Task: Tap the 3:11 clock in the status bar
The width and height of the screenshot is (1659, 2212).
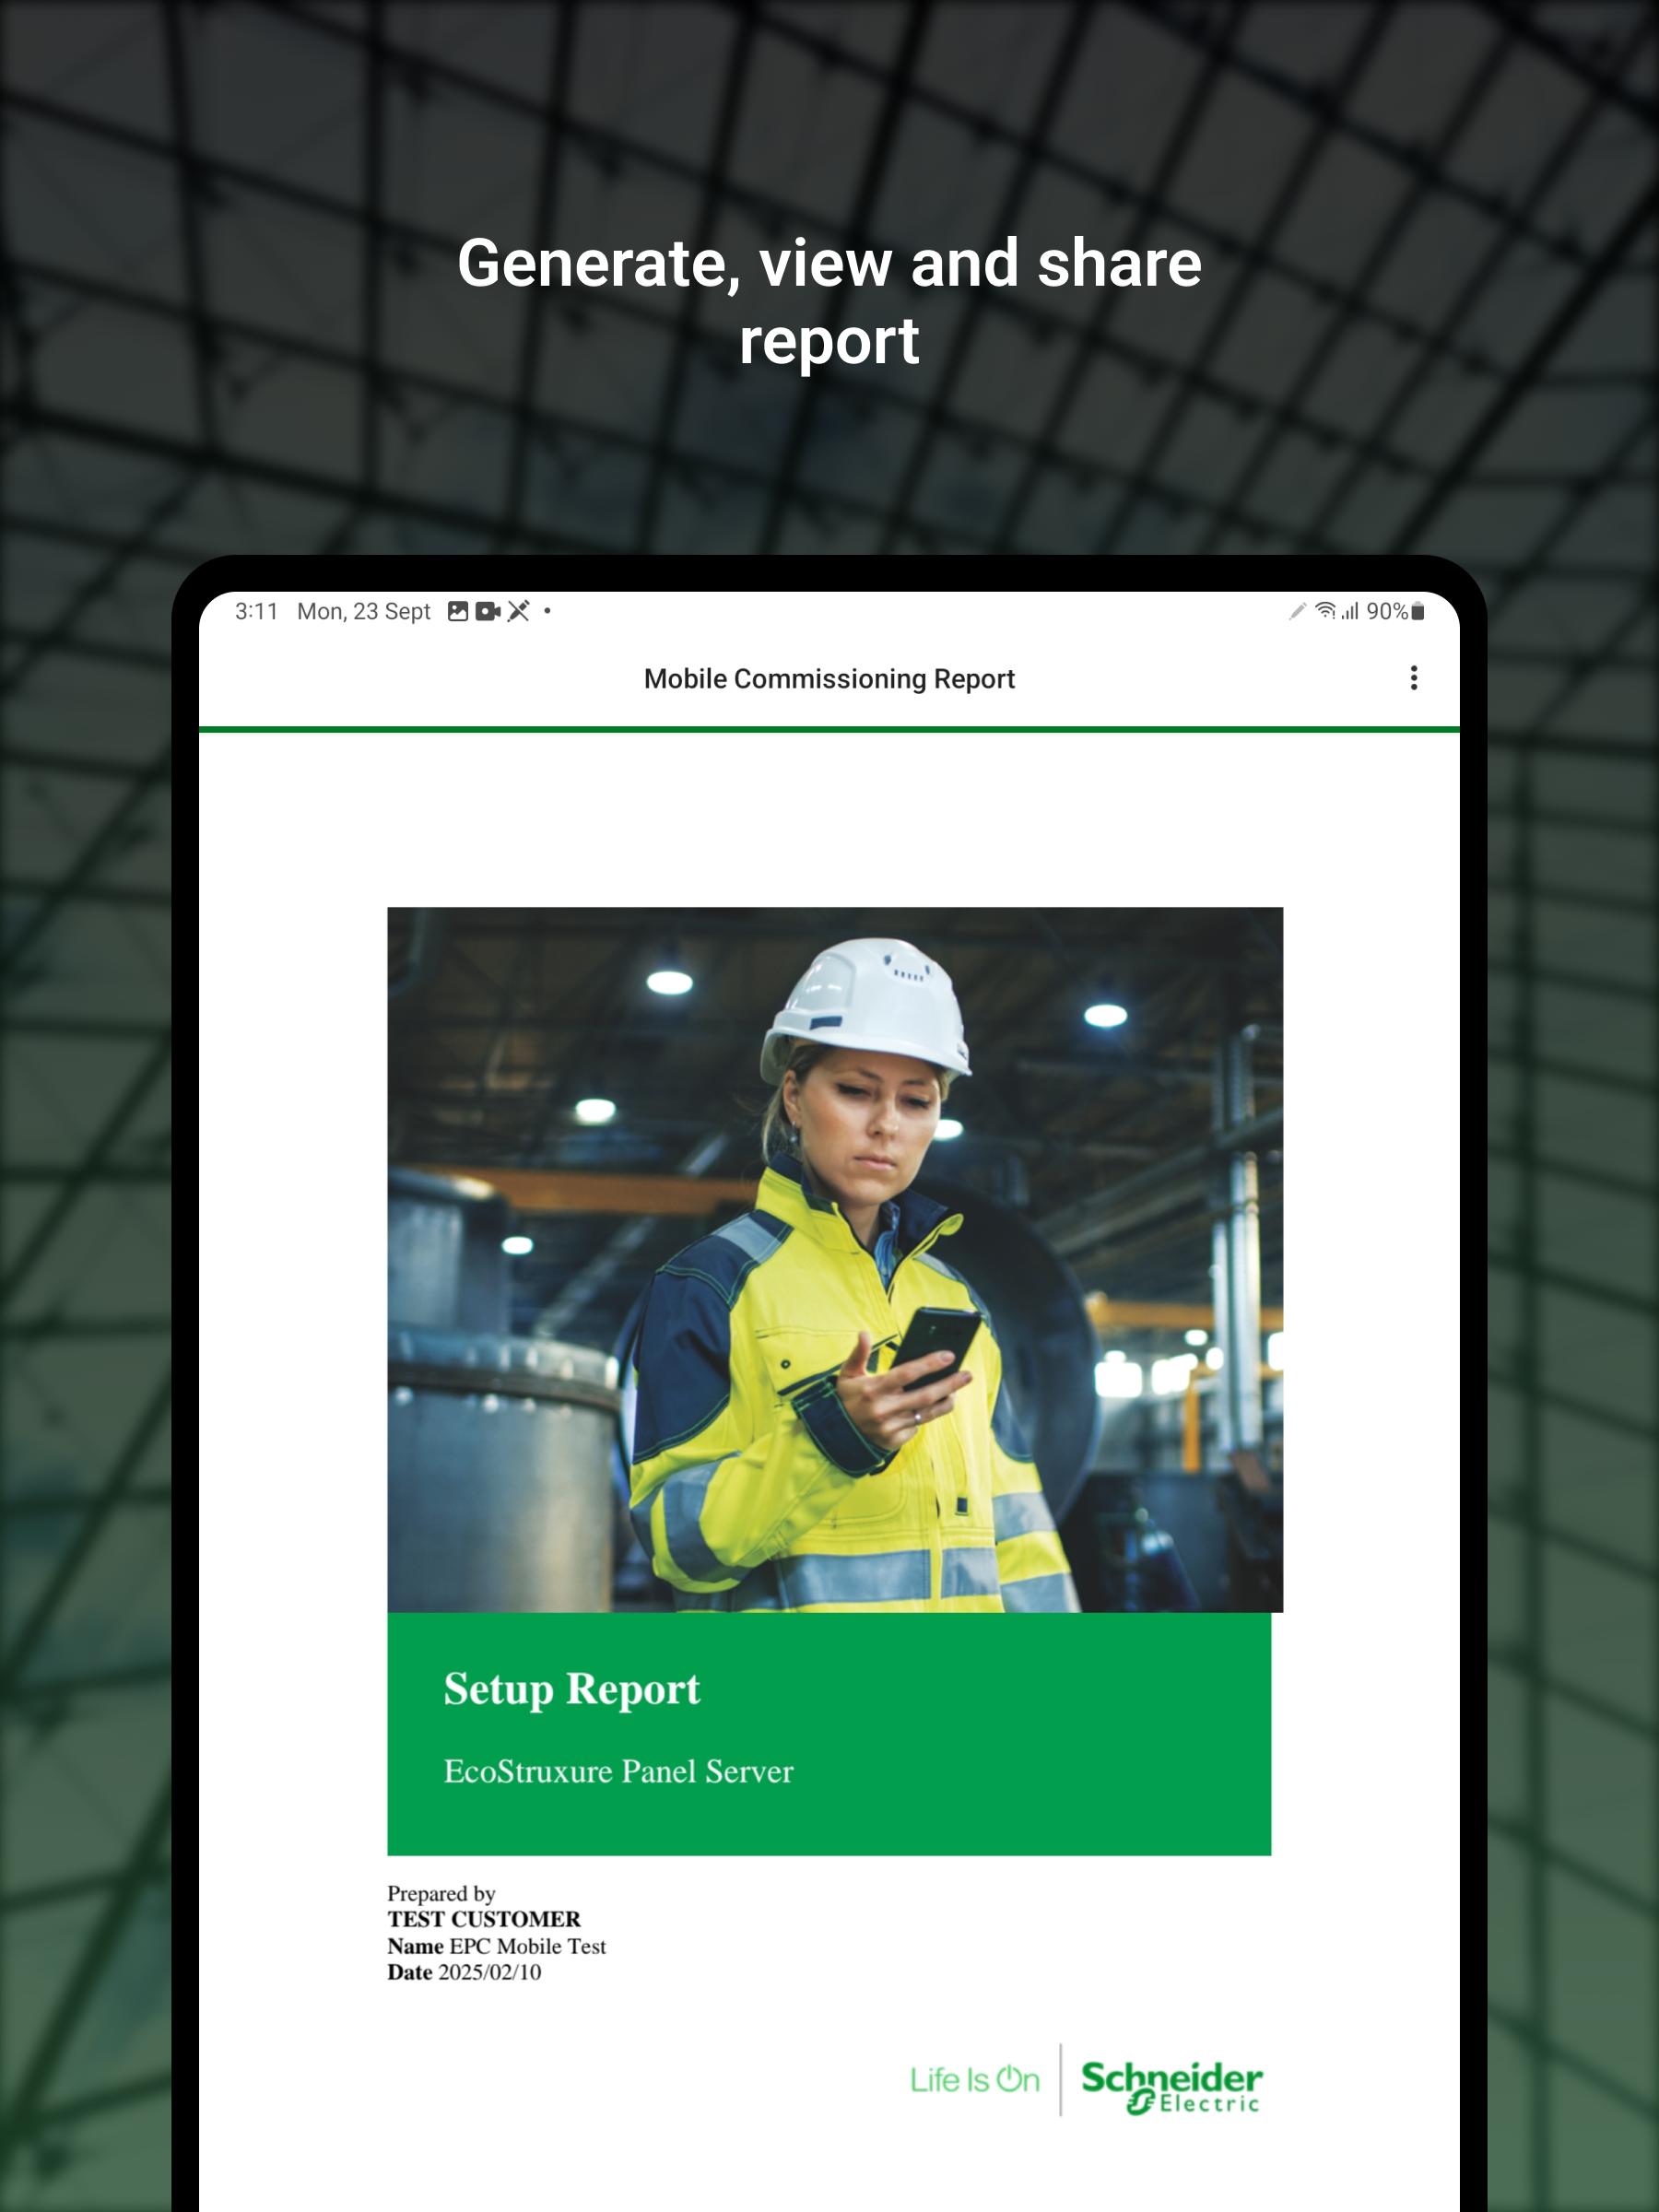Action: pos(257,611)
